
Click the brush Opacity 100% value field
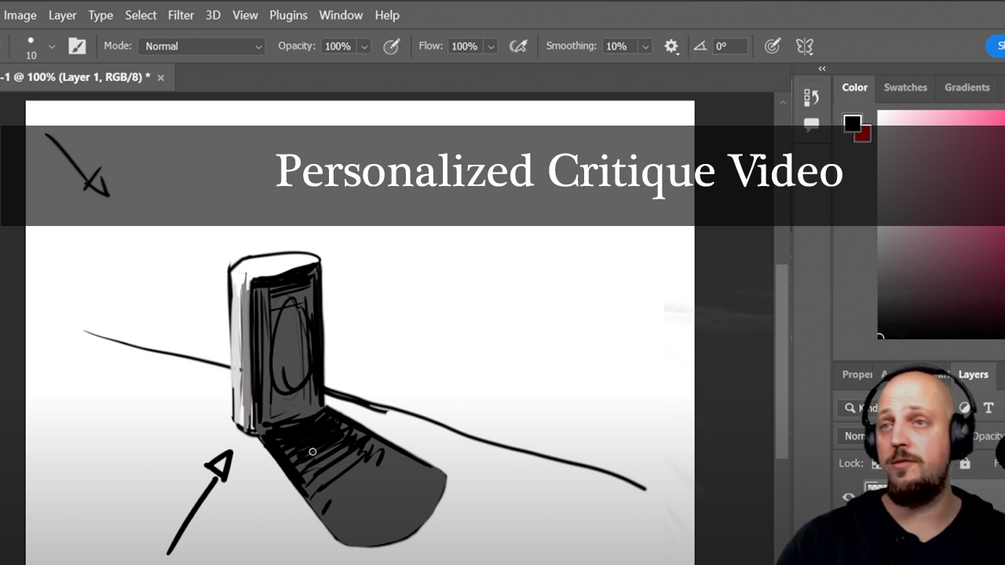coord(338,46)
